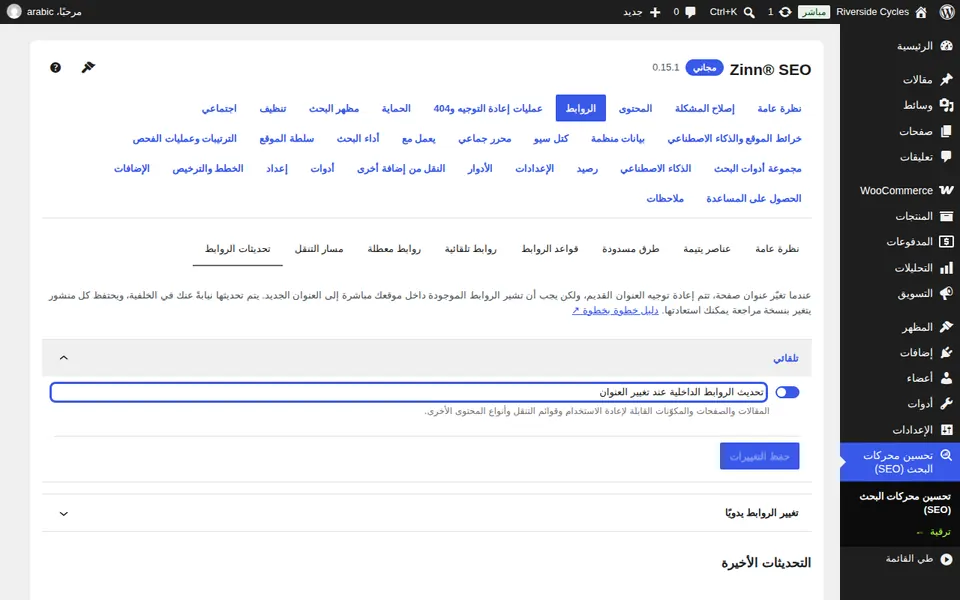Viewport: 960px width, 600px height.
Task: Open the الخطط والترخيص tab
Action: [x=208, y=168]
